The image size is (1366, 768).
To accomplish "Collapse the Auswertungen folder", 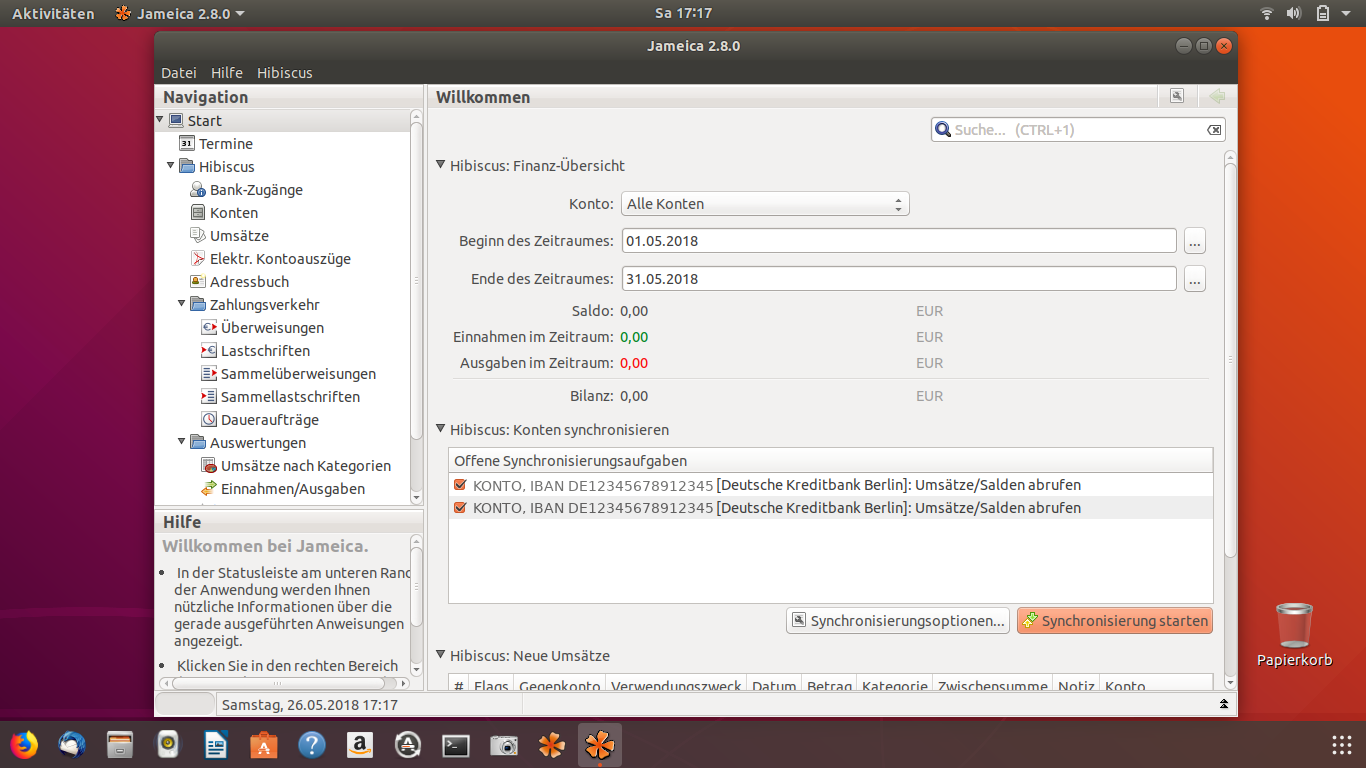I will click(x=182, y=442).
